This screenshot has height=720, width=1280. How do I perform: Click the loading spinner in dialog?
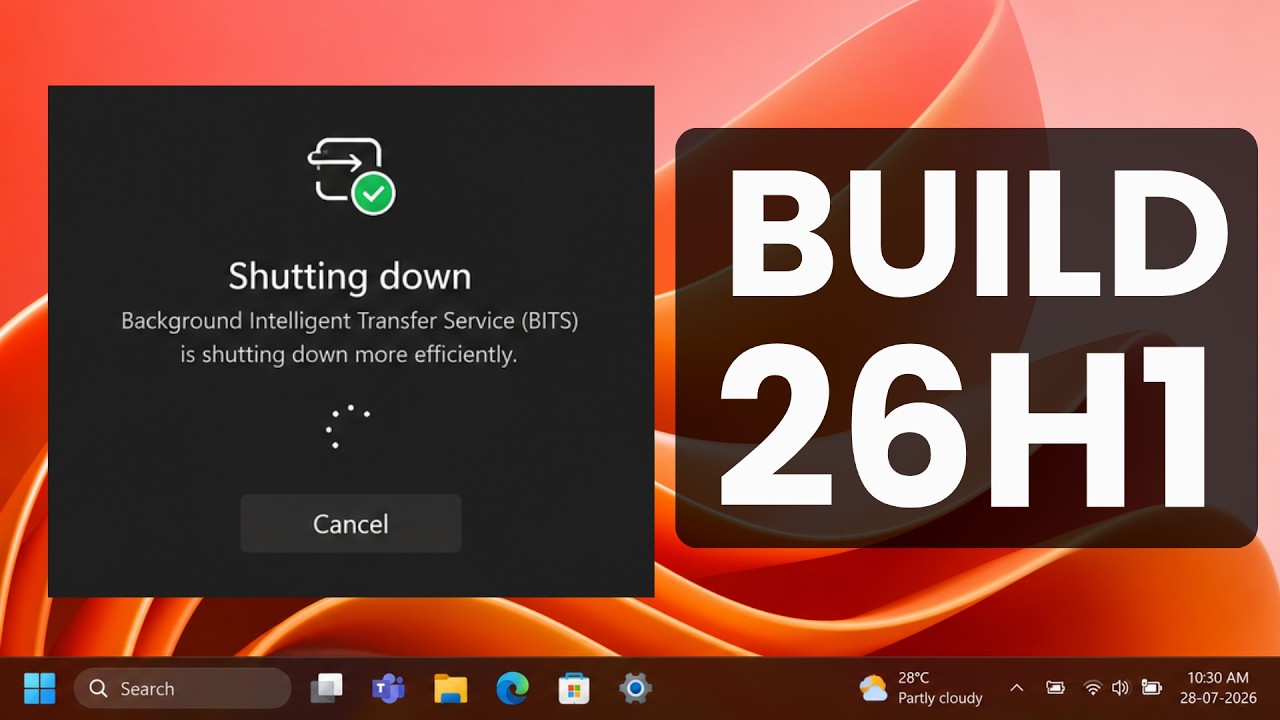(x=348, y=426)
